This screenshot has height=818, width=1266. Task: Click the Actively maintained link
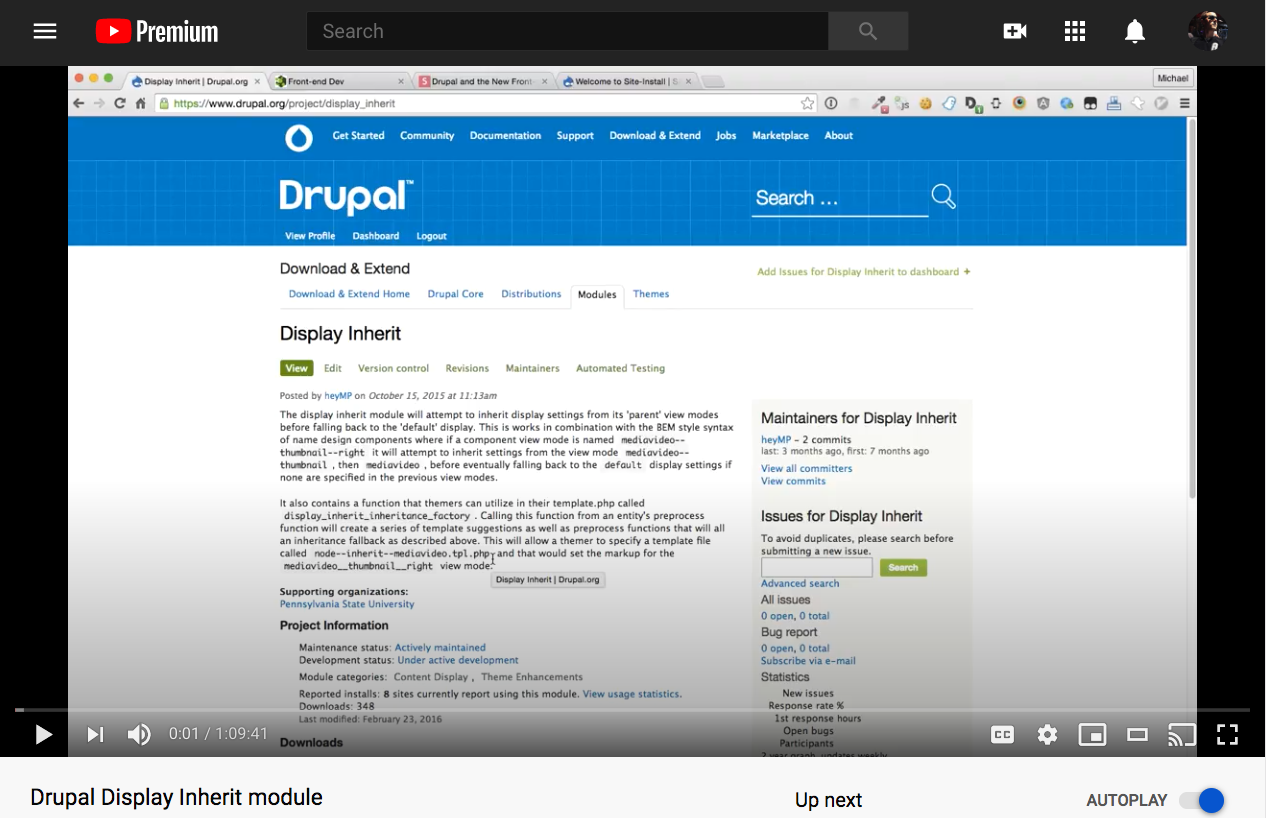(440, 648)
